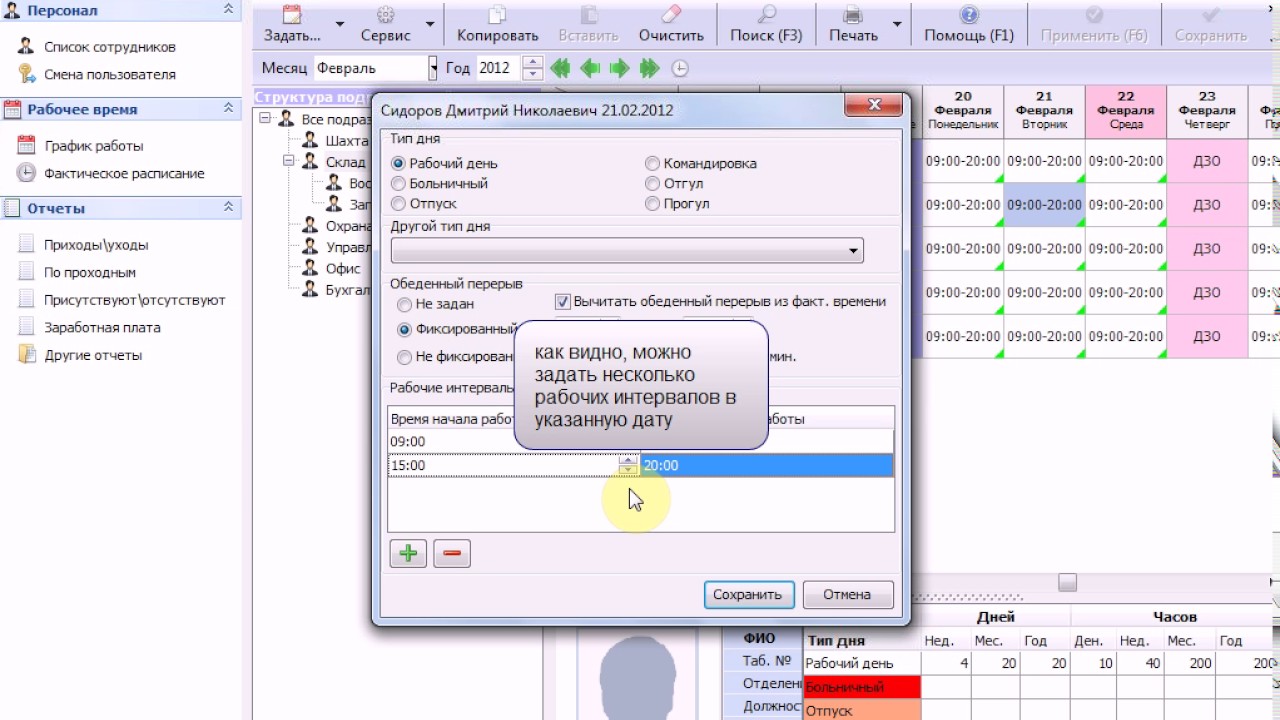Screen dimensions: 1280x720
Task: Open Поиск (F3) search tool
Action: (x=767, y=25)
